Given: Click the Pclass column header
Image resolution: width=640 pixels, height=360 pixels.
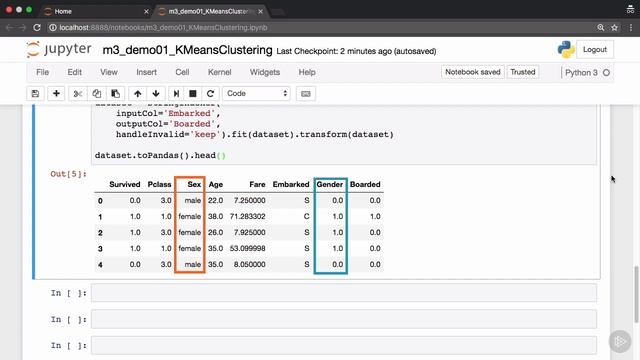Looking at the screenshot, I should click(159, 184).
